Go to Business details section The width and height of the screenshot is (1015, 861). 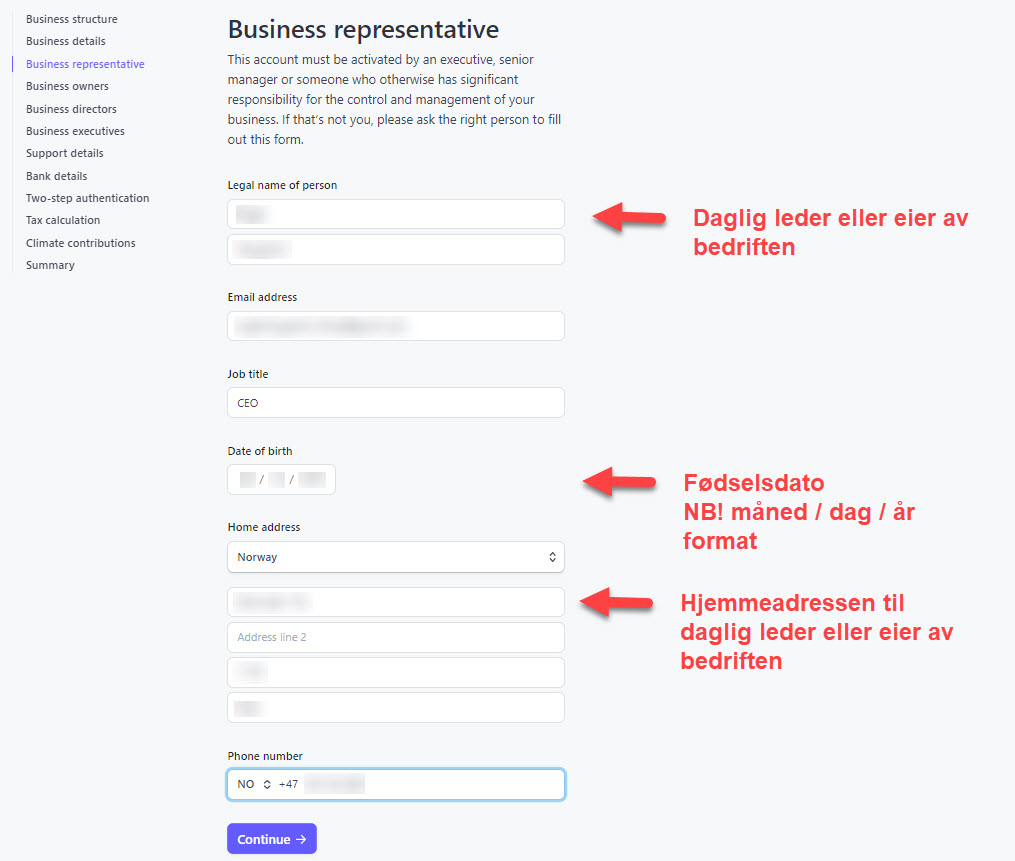coord(65,41)
